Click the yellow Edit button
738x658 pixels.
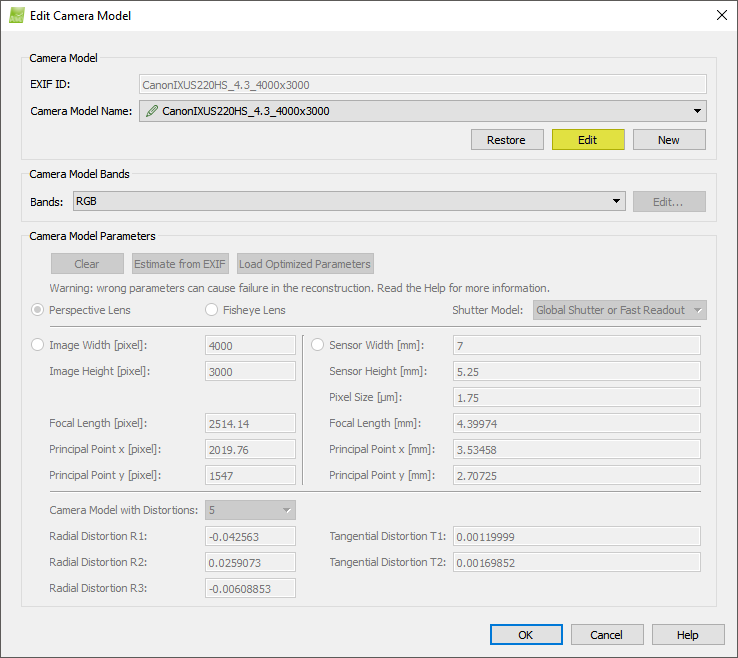point(588,140)
